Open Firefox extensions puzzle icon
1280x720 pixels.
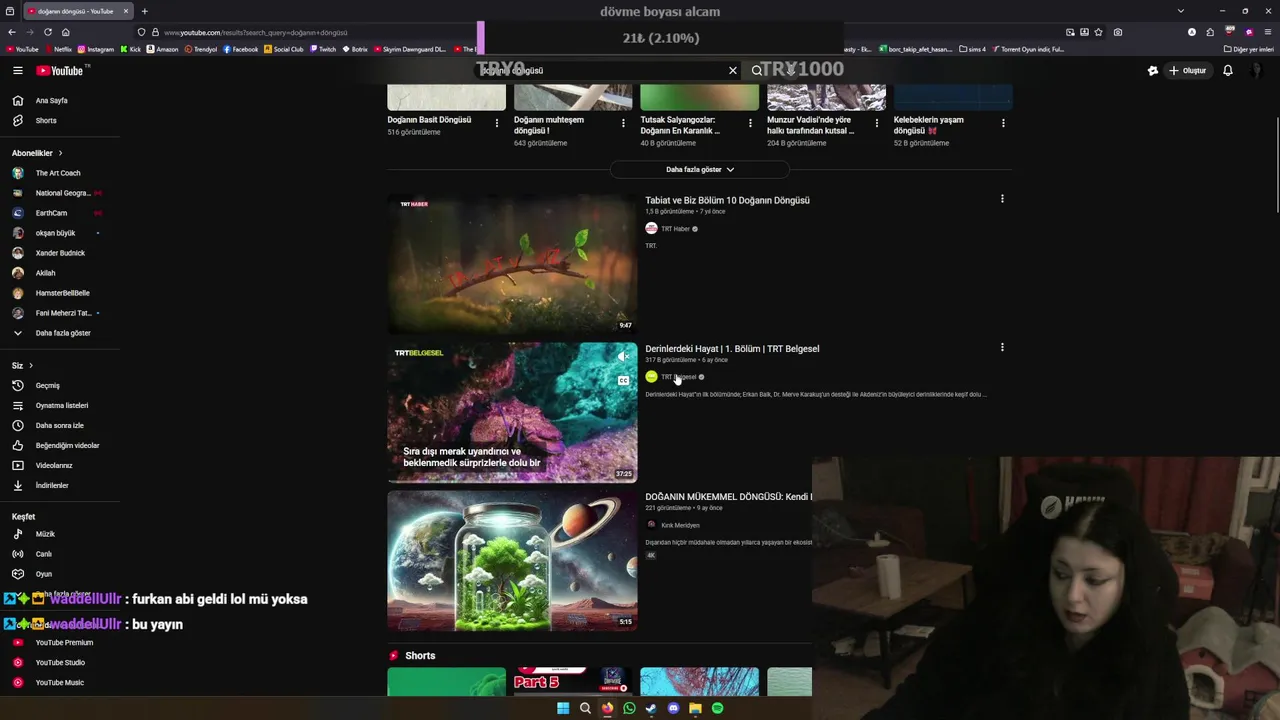(x=1210, y=32)
